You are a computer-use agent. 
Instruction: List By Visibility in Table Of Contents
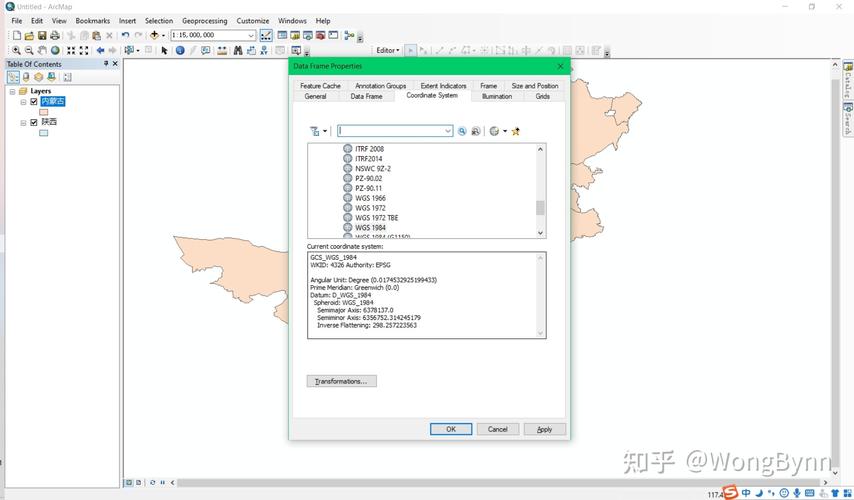[x=39, y=77]
